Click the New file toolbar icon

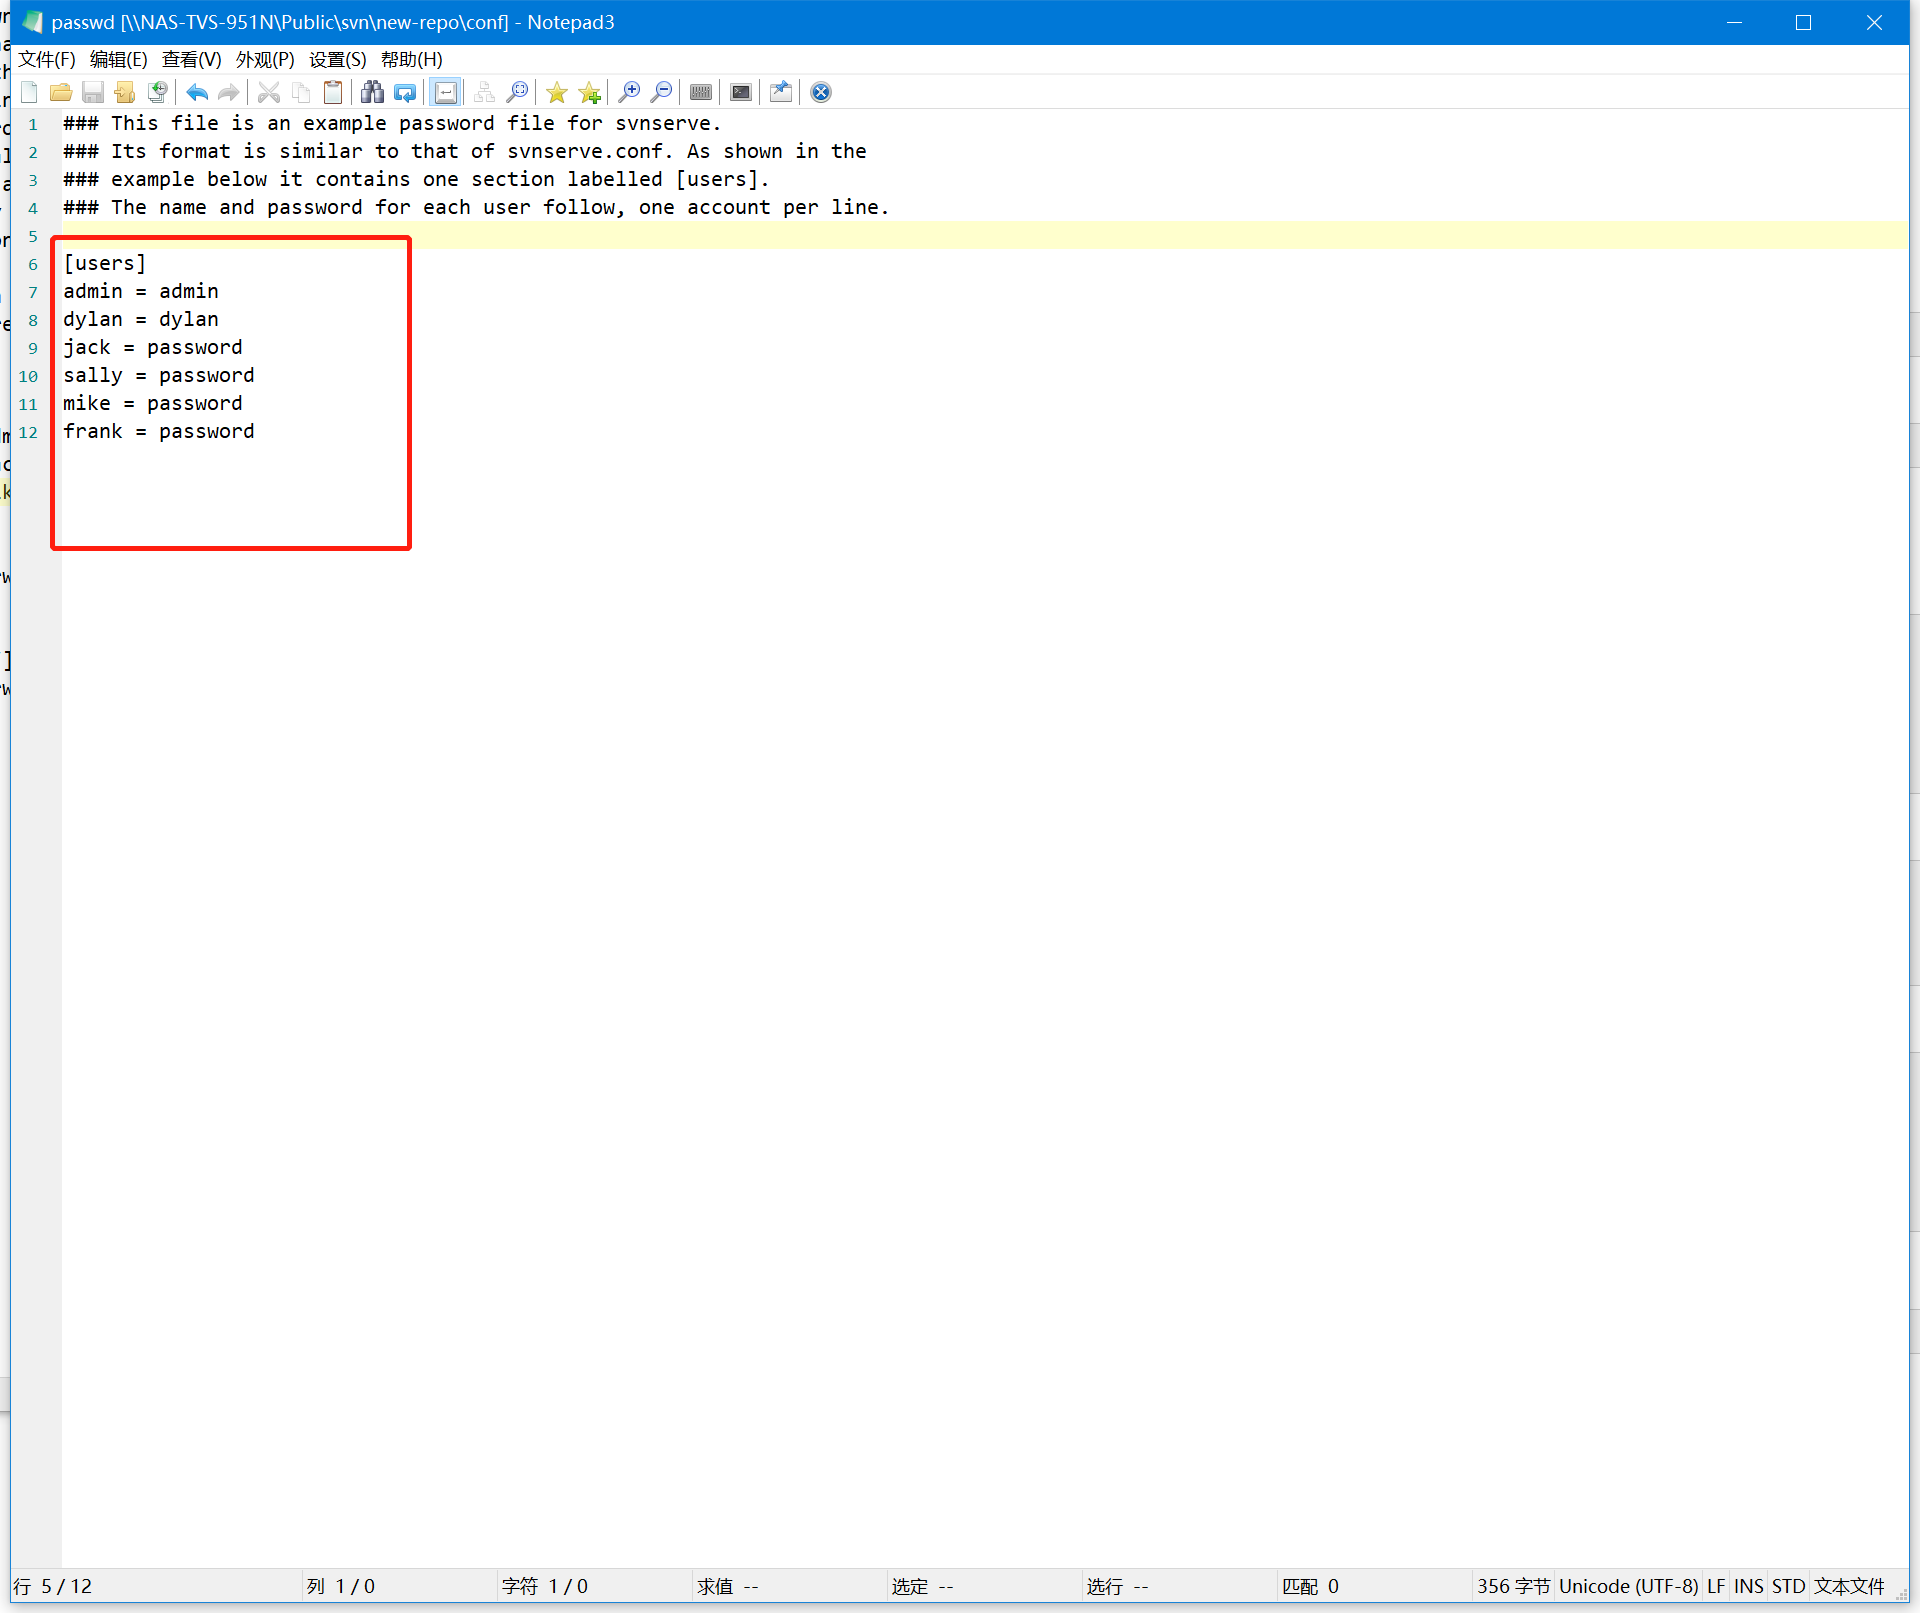point(29,93)
